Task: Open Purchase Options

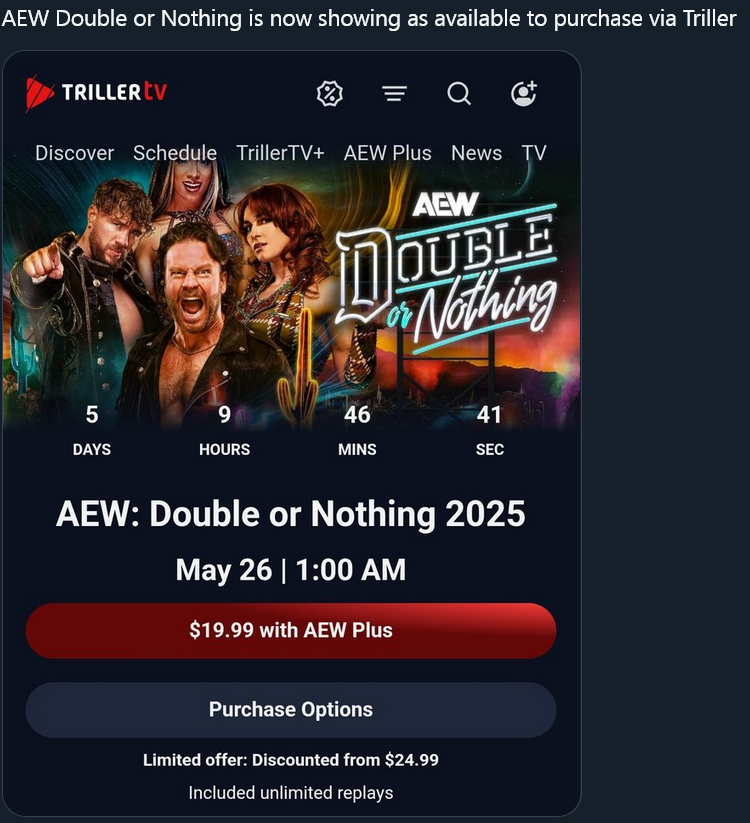Action: coord(291,710)
